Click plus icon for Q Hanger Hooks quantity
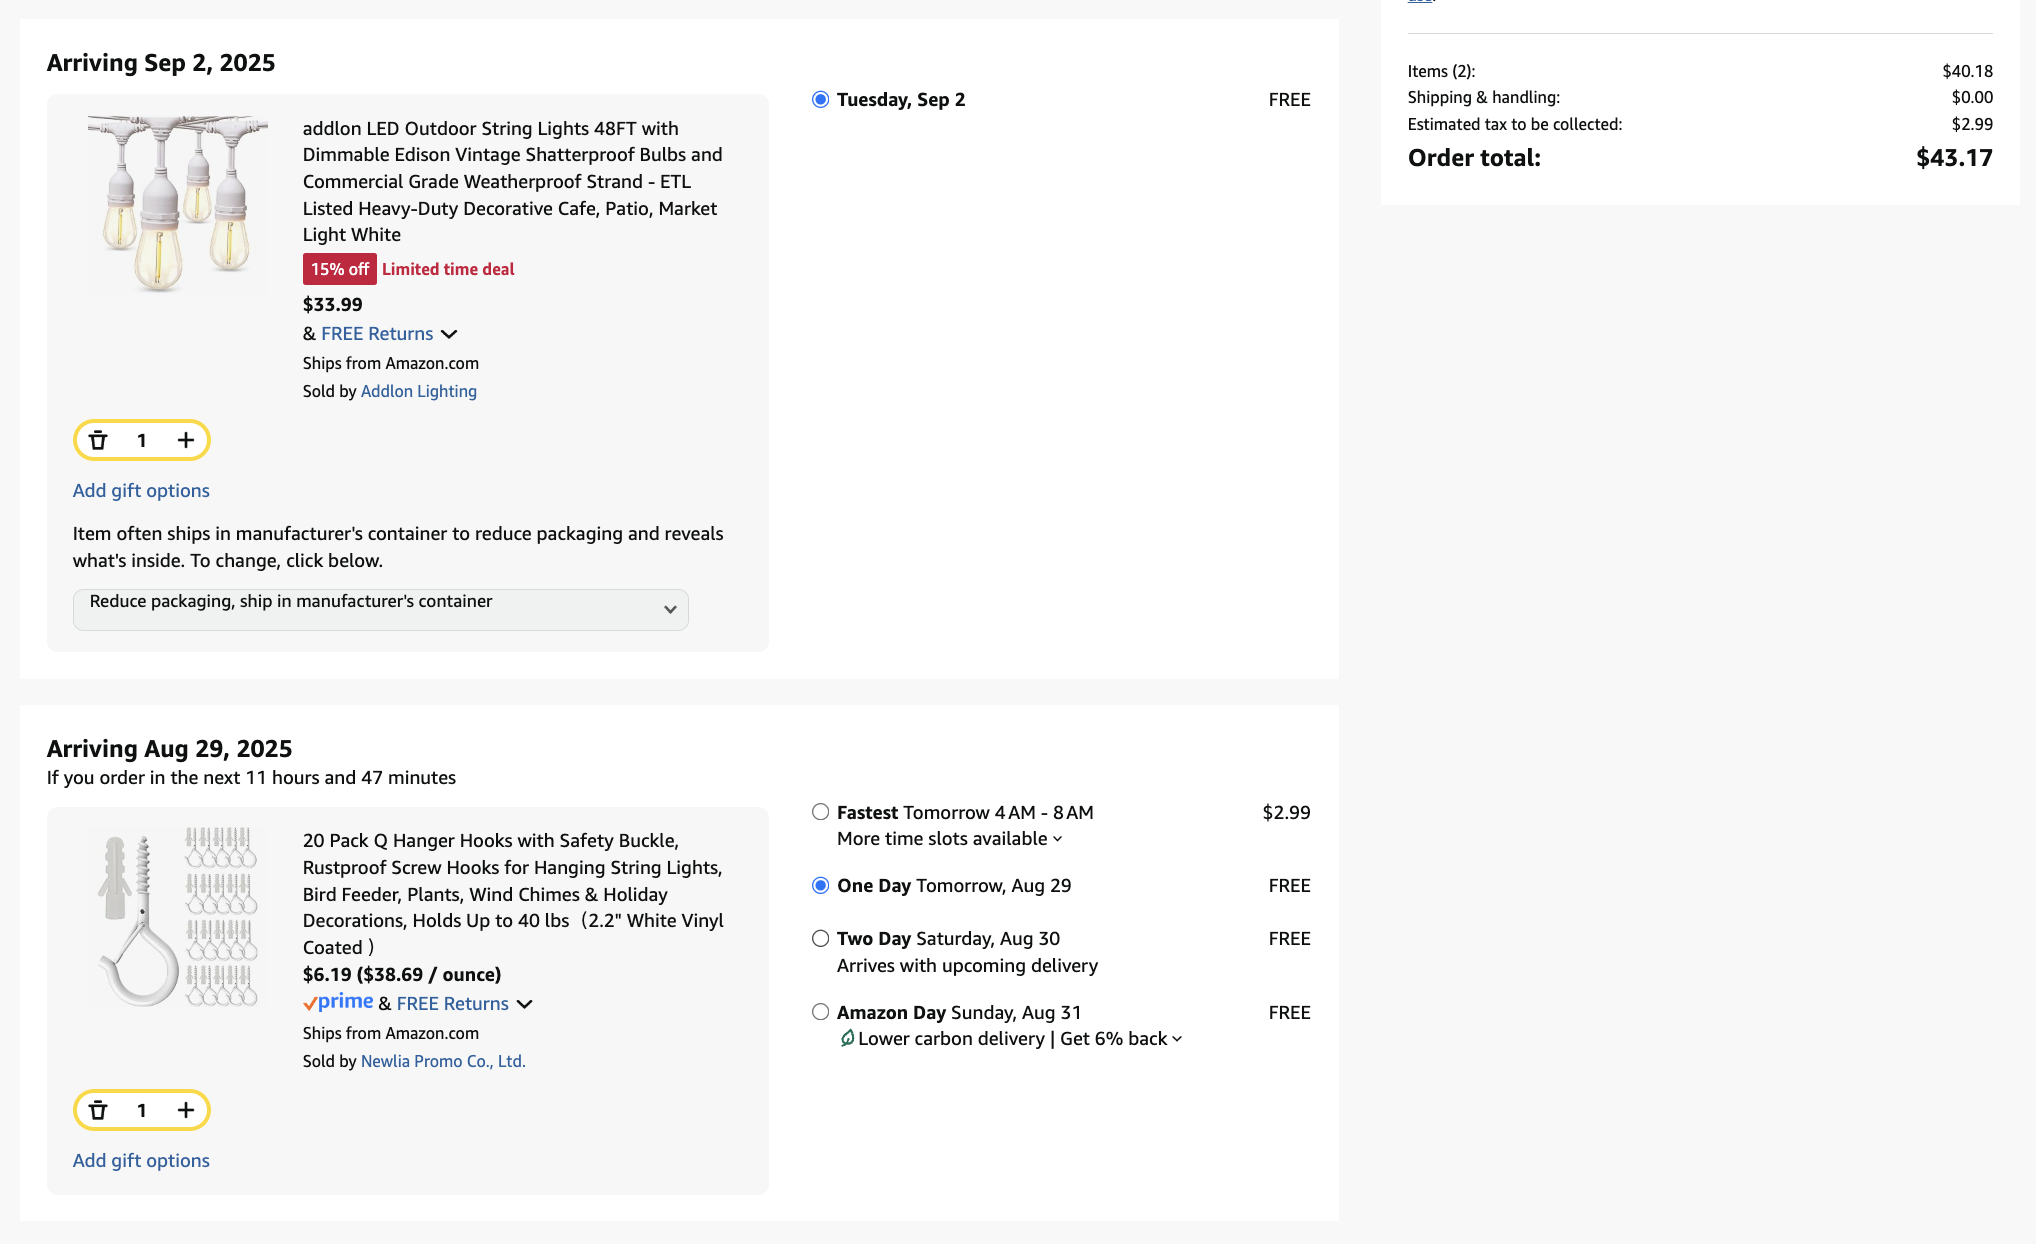The image size is (2036, 1244). pos(186,1110)
